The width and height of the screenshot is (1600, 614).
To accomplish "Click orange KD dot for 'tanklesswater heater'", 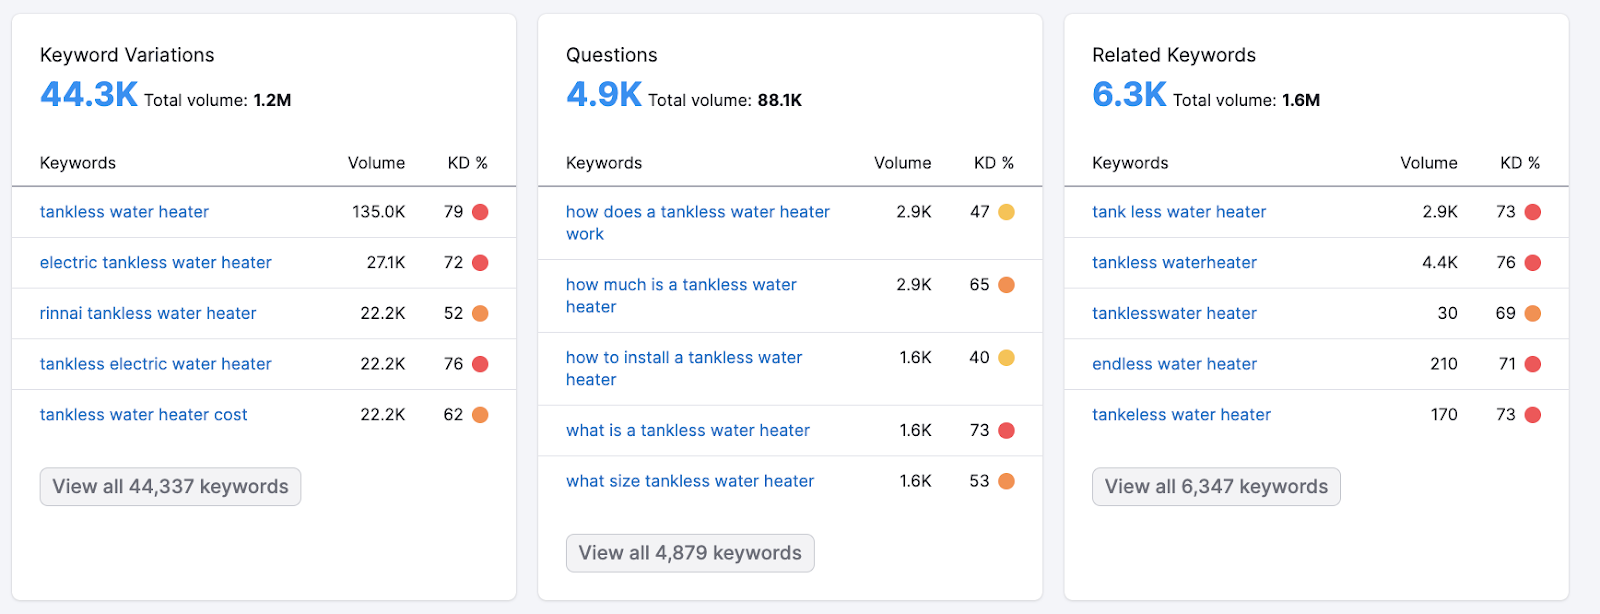I will pyautogui.click(x=1532, y=314).
